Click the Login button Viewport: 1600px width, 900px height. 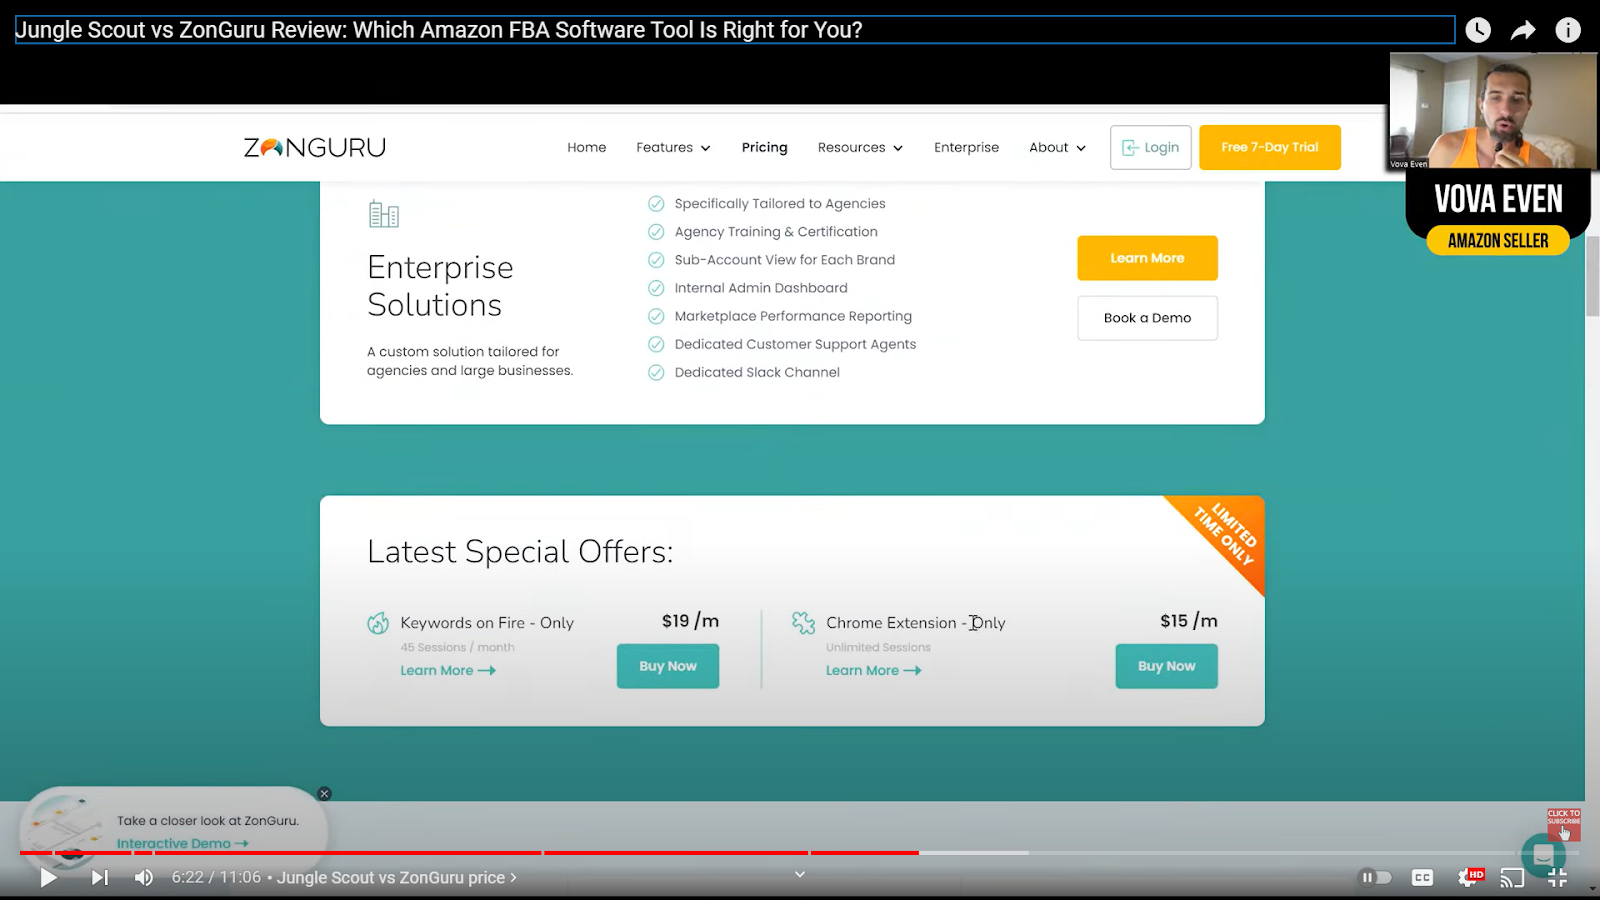[x=1150, y=147]
